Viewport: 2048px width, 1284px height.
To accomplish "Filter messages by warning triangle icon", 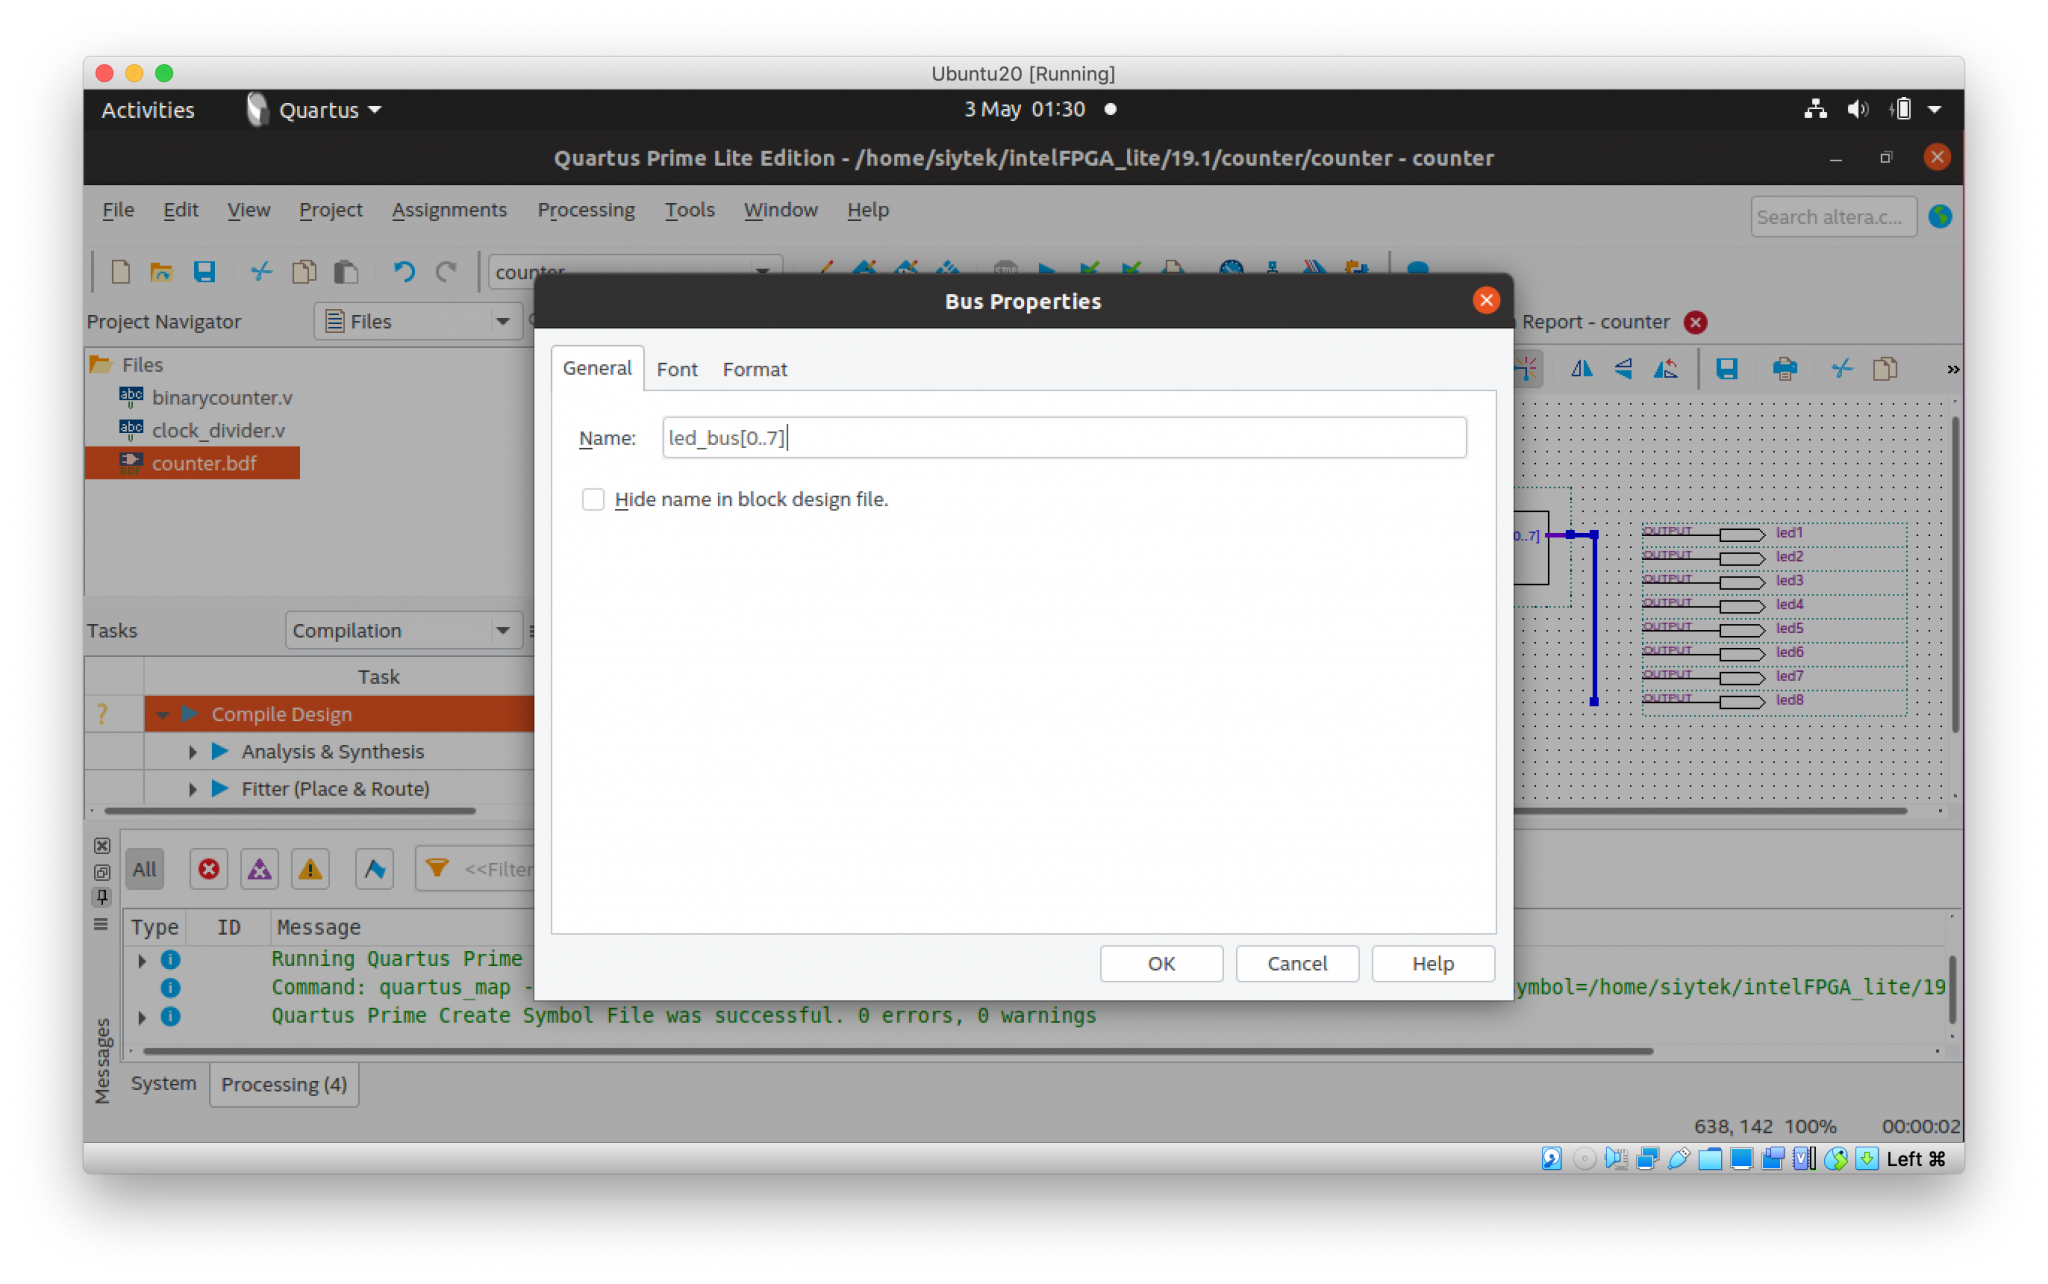I will pyautogui.click(x=310, y=869).
